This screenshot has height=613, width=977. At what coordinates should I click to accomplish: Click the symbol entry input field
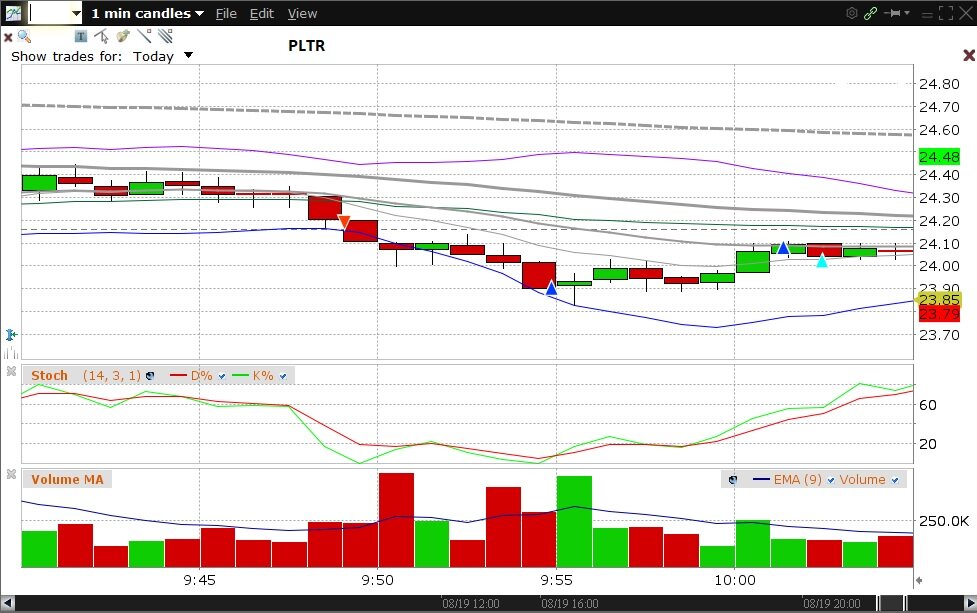50,13
